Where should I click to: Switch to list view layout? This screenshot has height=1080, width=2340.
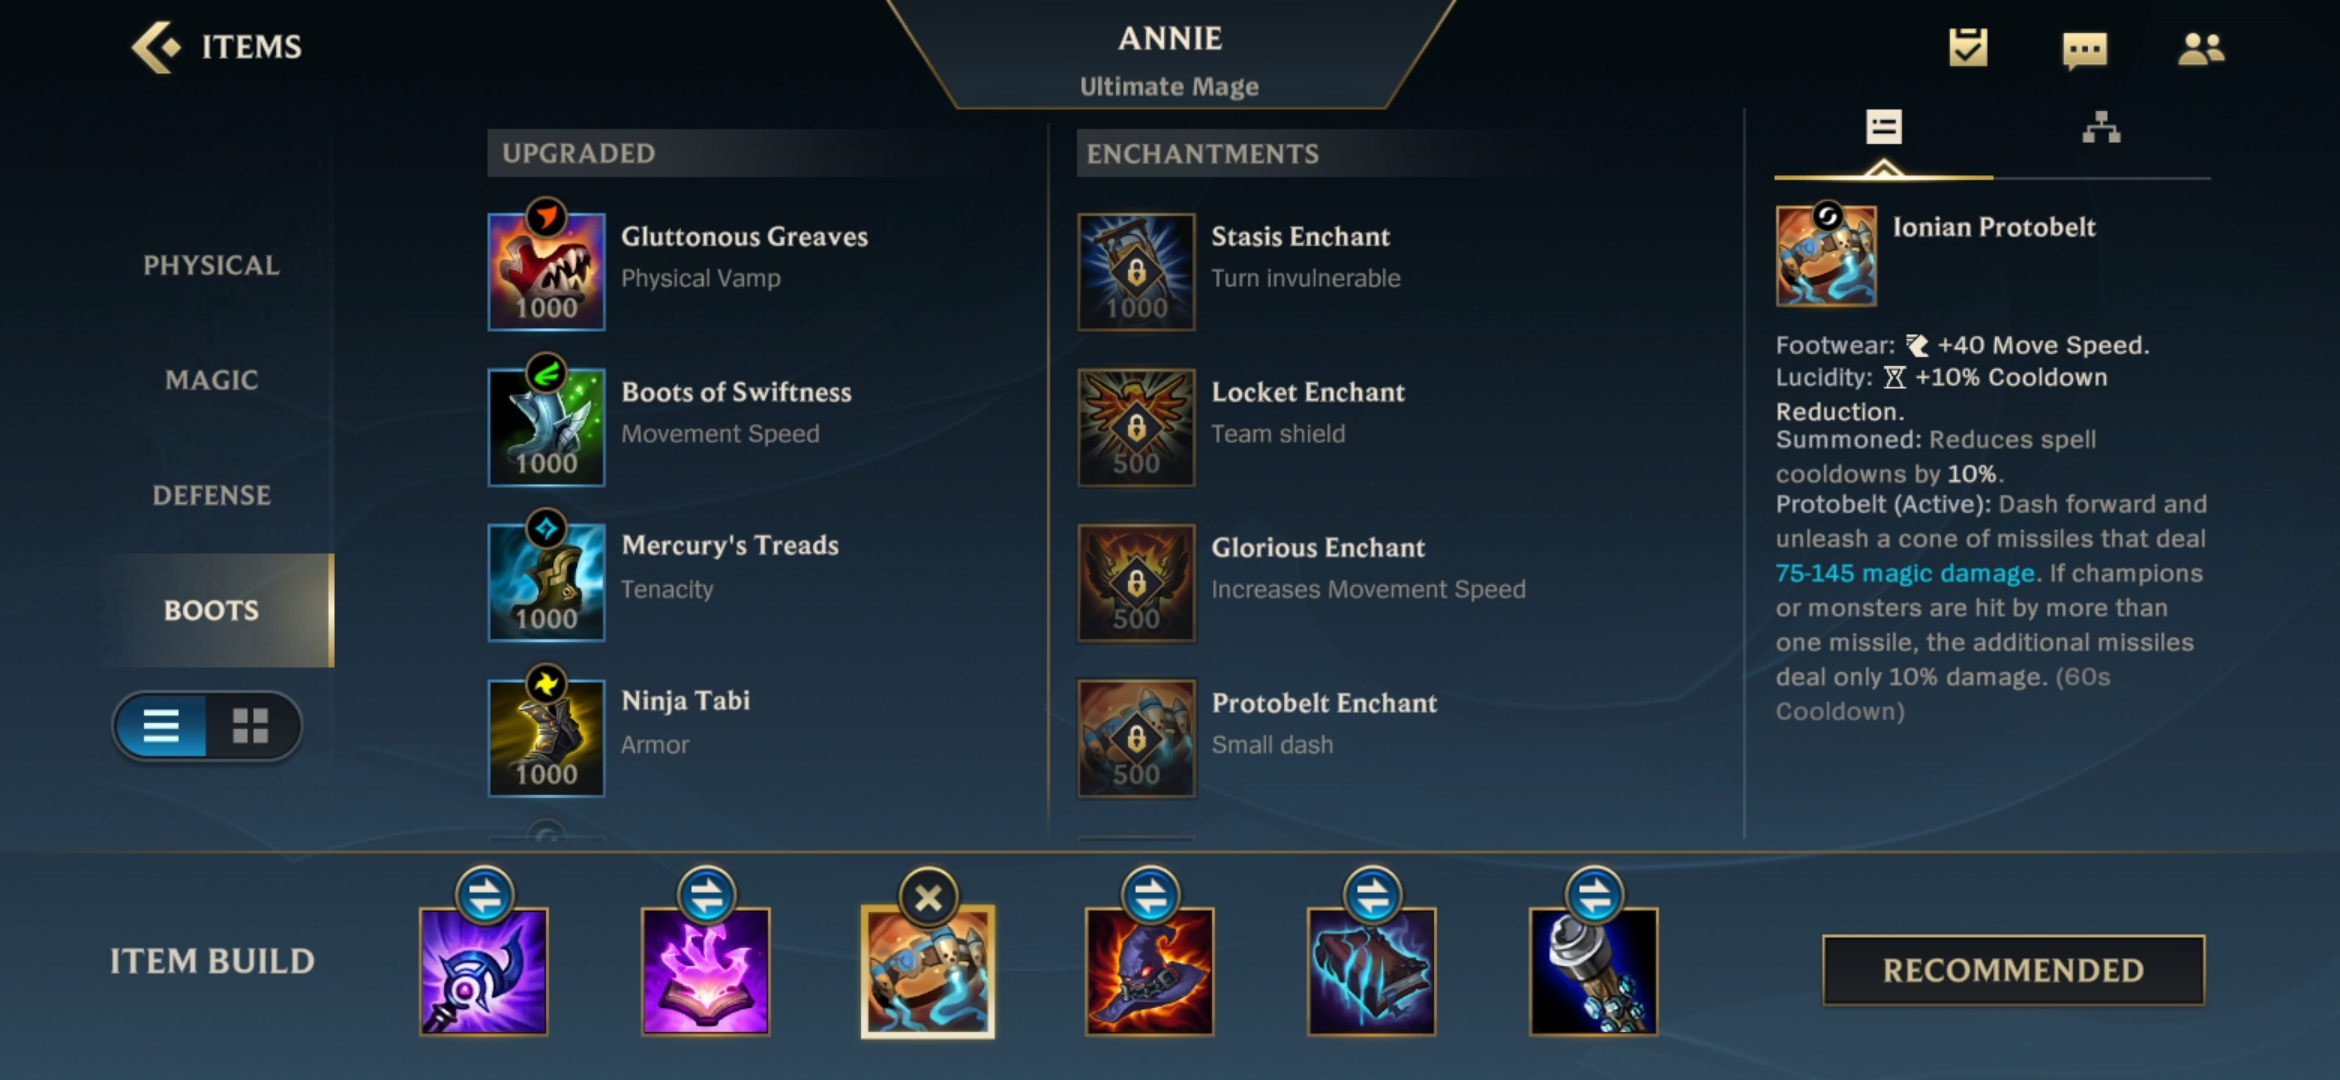point(161,726)
